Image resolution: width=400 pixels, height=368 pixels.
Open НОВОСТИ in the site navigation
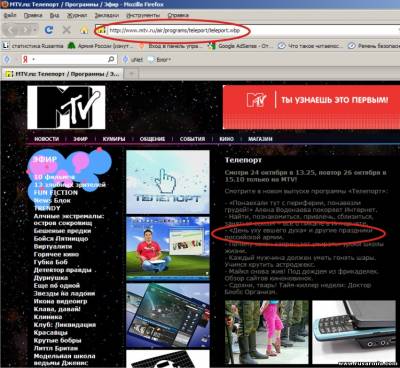47,139
